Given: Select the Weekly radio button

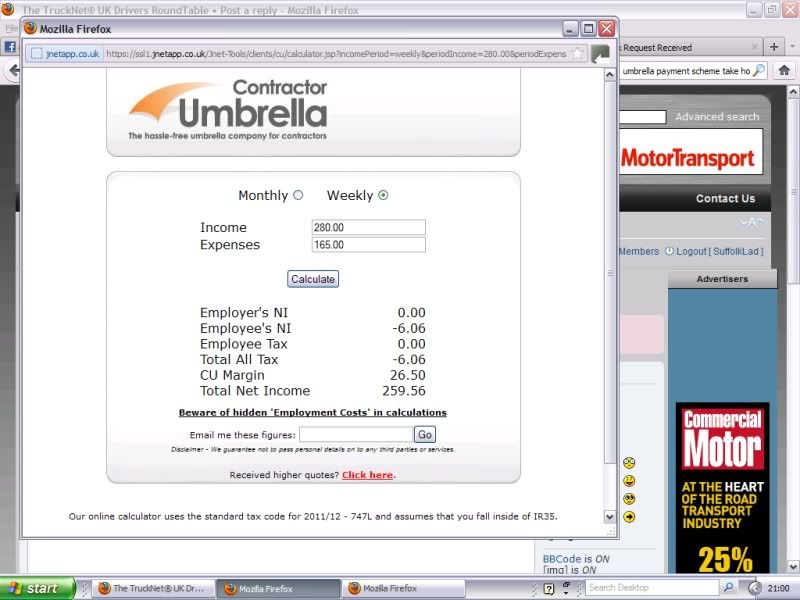Looking at the screenshot, I should 383,195.
